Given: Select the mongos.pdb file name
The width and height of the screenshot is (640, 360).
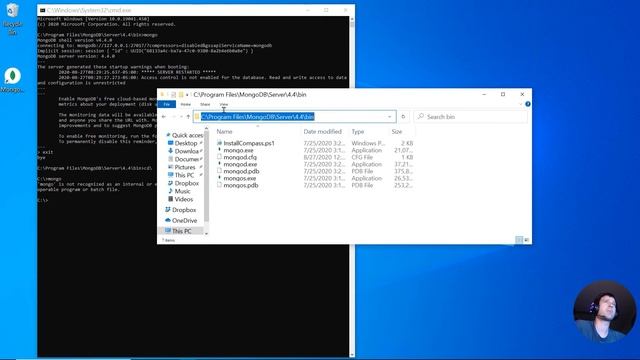Looking at the screenshot, I should (241, 185).
